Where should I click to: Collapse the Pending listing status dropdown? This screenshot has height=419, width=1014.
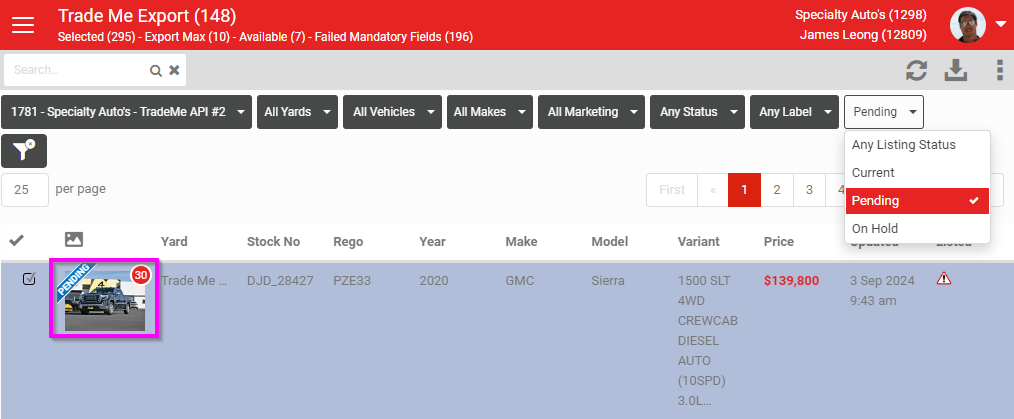pos(884,112)
